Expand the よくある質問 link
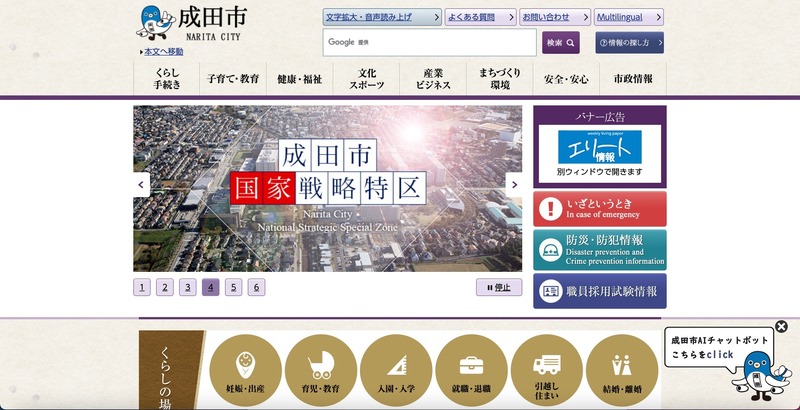 coord(481,17)
